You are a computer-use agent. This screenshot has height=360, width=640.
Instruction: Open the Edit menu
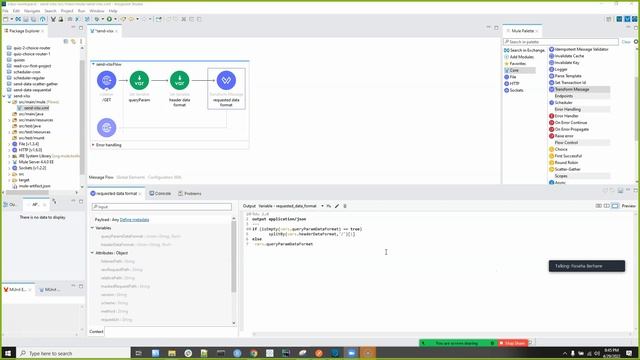(16, 11)
